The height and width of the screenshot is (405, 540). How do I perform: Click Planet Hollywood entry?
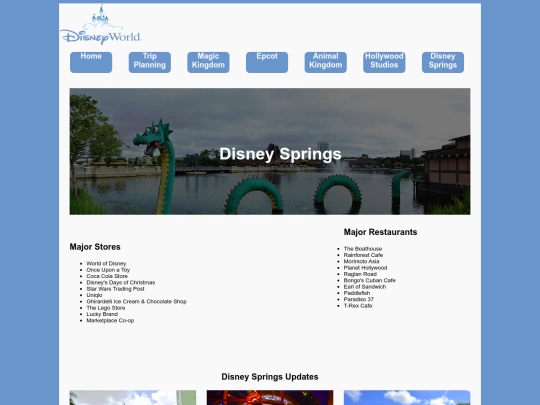click(x=365, y=268)
